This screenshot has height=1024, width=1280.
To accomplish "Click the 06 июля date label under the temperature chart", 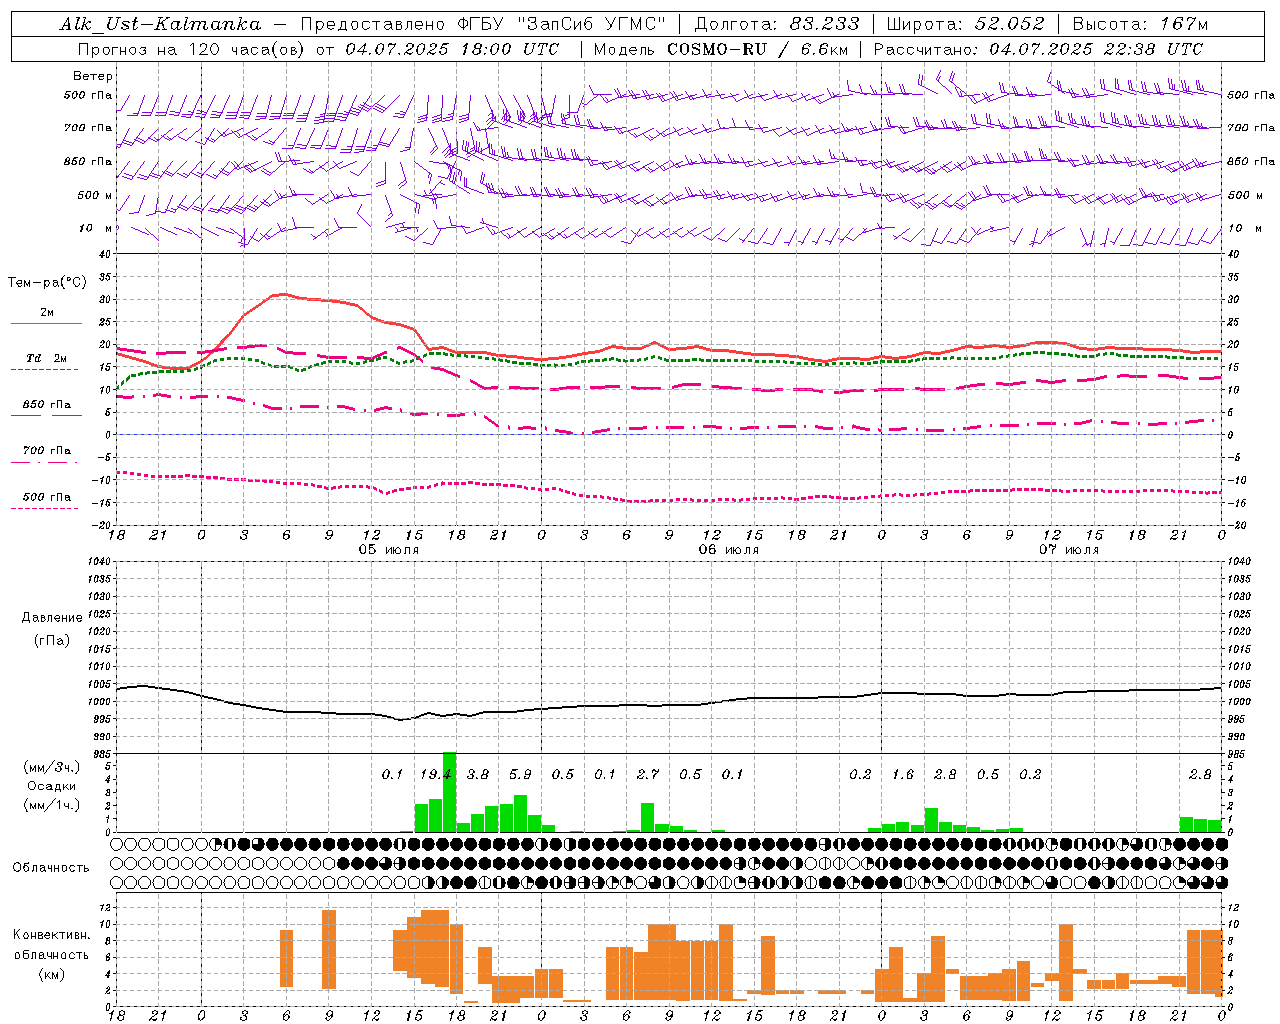I will tap(729, 550).
